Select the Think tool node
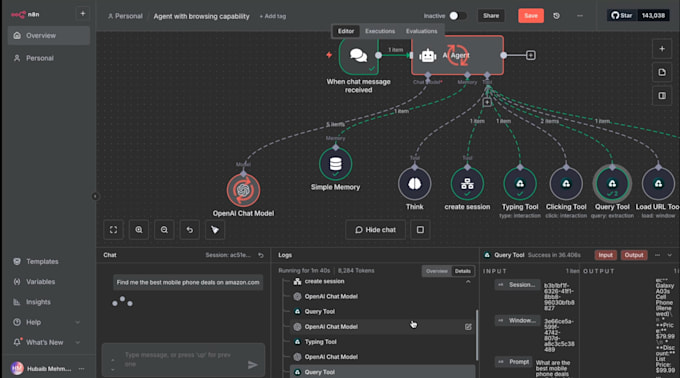Screen dimensions: 680x378 coord(415,184)
